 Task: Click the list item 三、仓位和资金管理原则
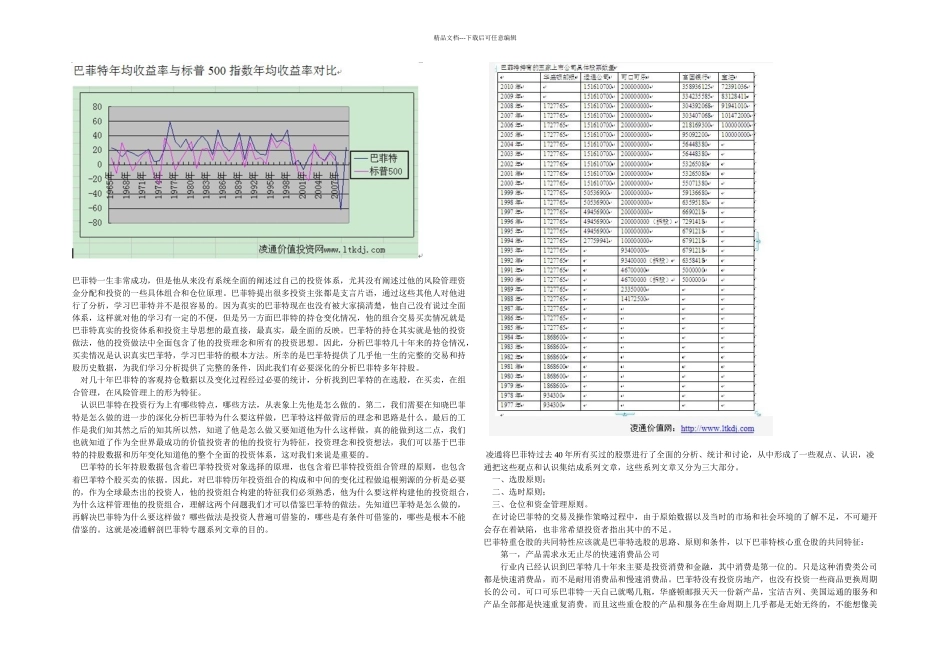click(540, 504)
